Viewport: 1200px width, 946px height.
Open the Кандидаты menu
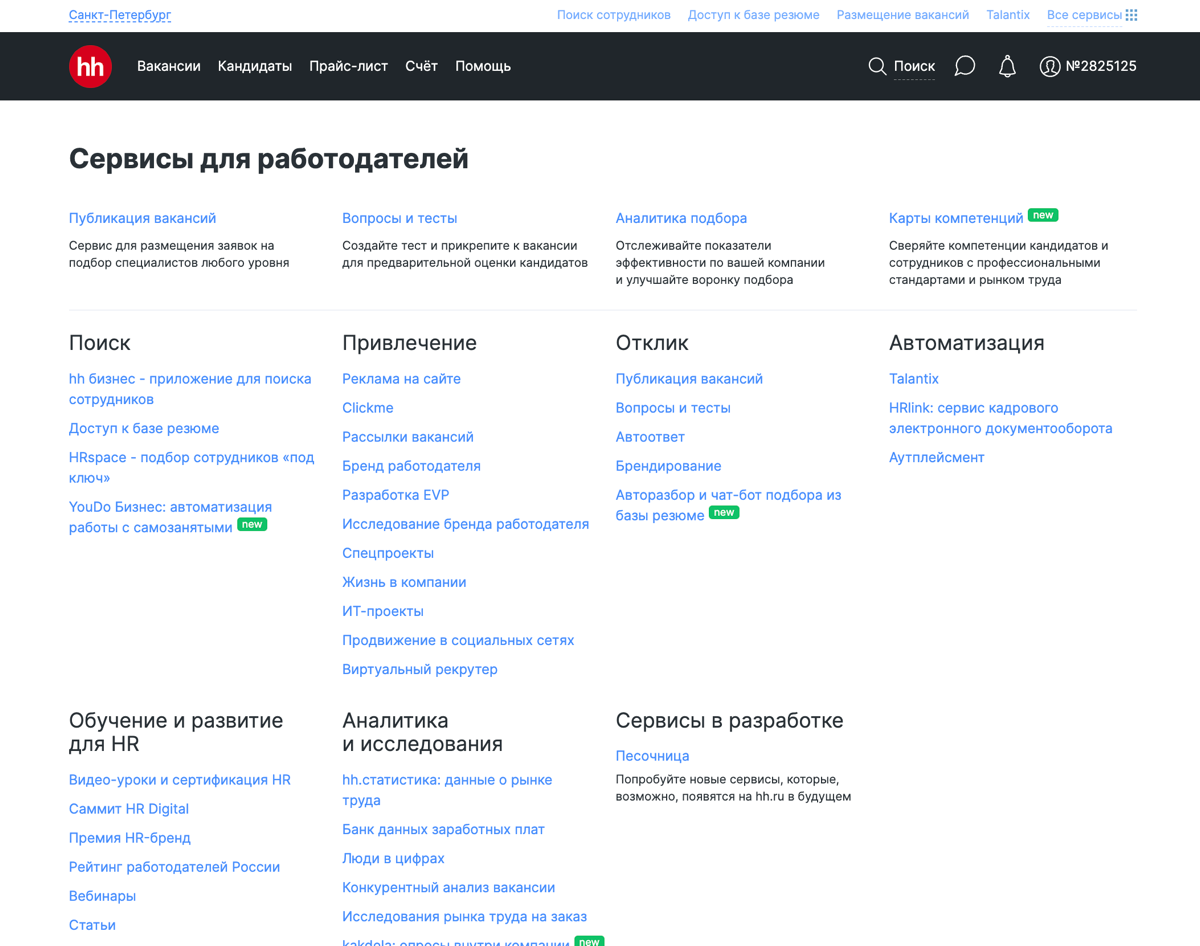[255, 66]
